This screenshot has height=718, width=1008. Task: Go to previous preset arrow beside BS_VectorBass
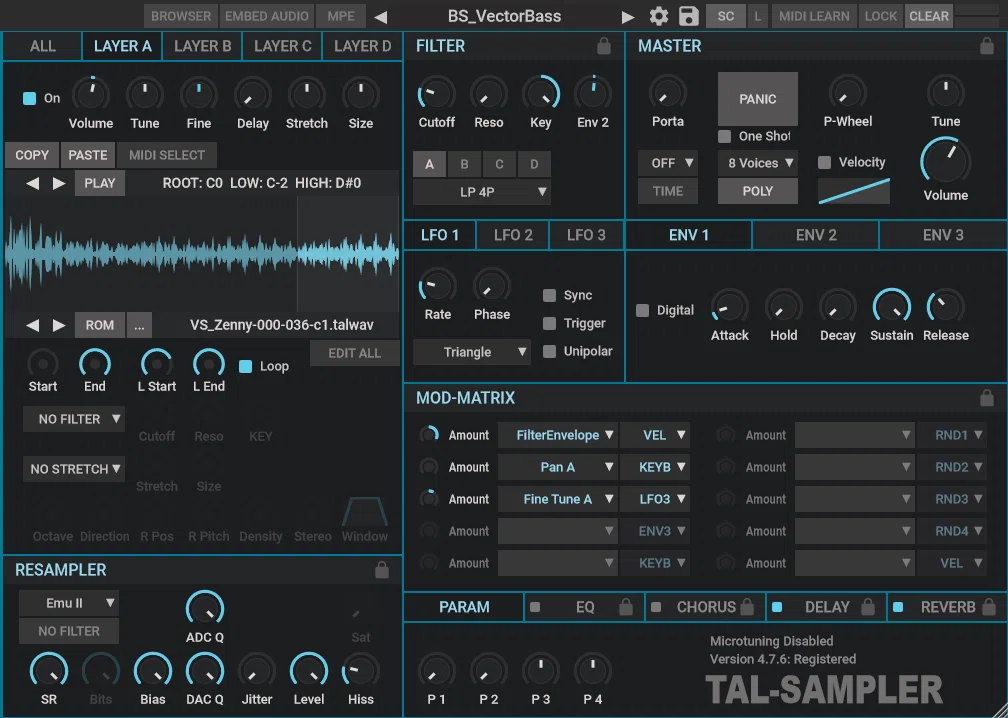[381, 17]
